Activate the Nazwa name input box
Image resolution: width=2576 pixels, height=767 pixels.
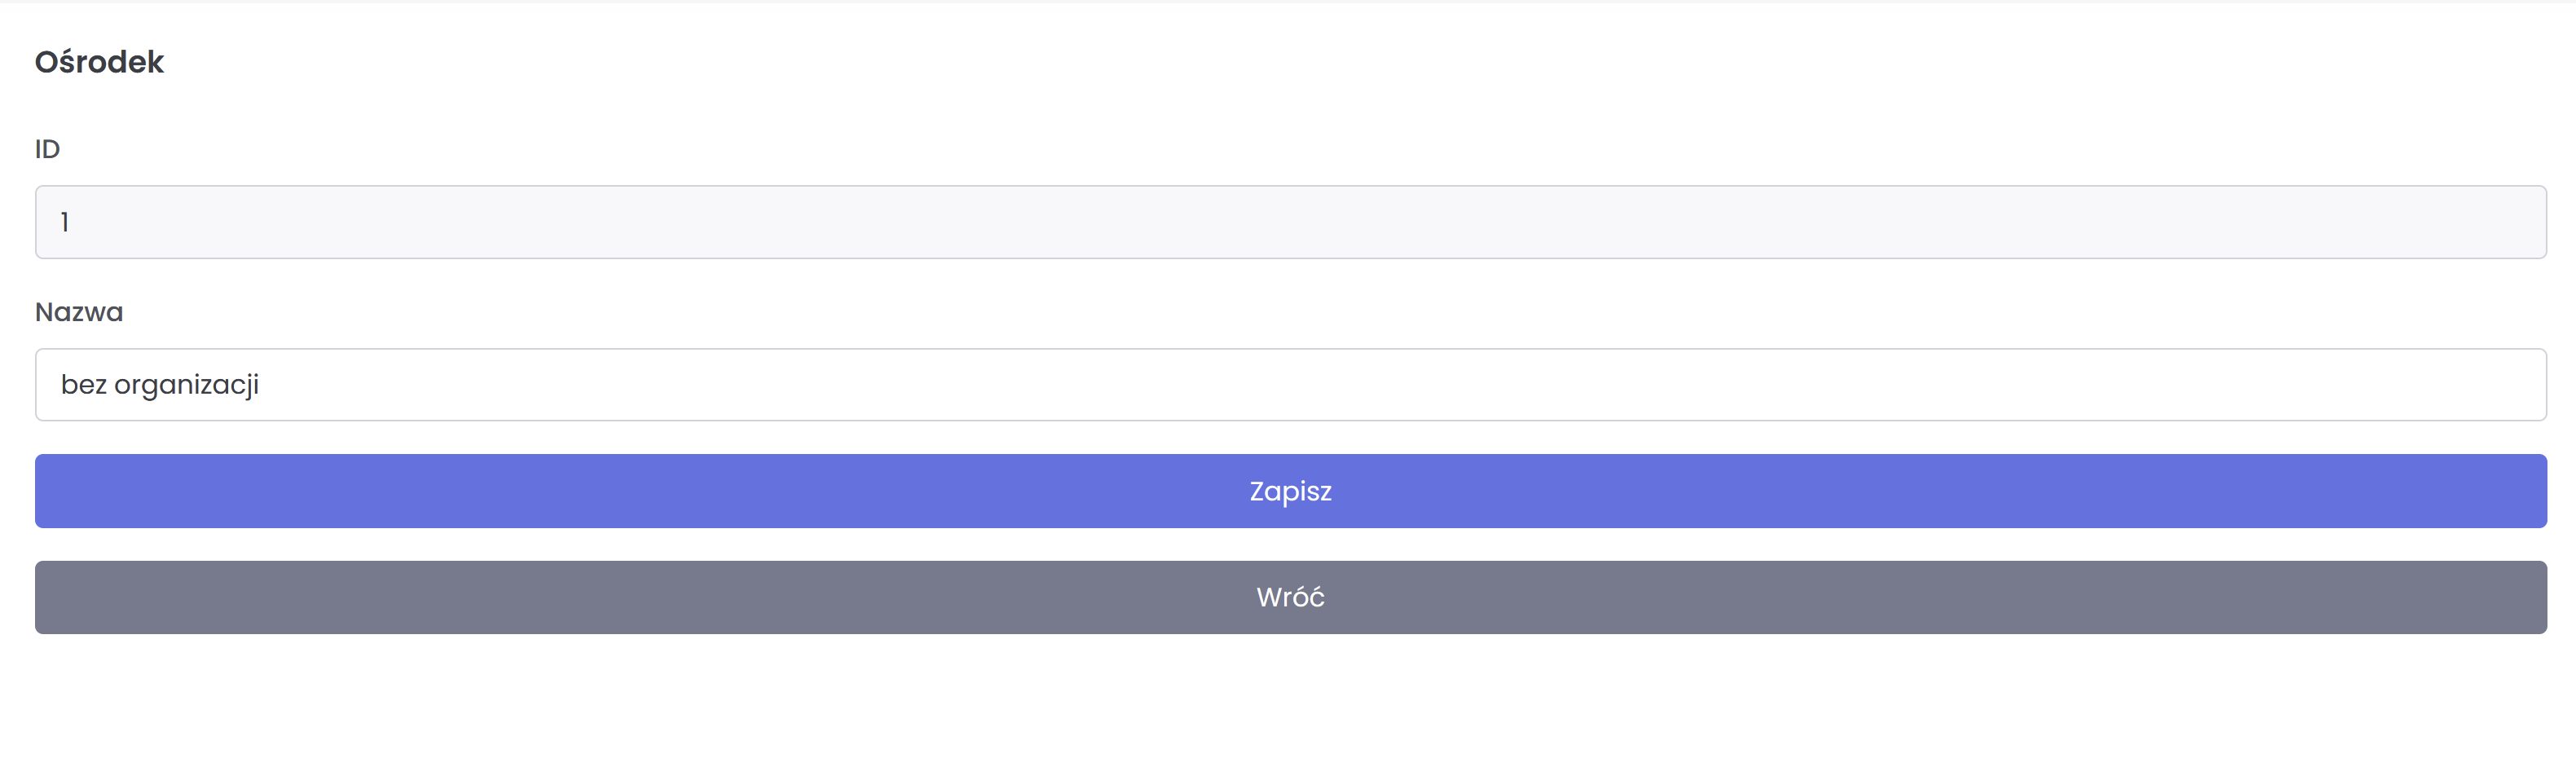pos(1290,385)
